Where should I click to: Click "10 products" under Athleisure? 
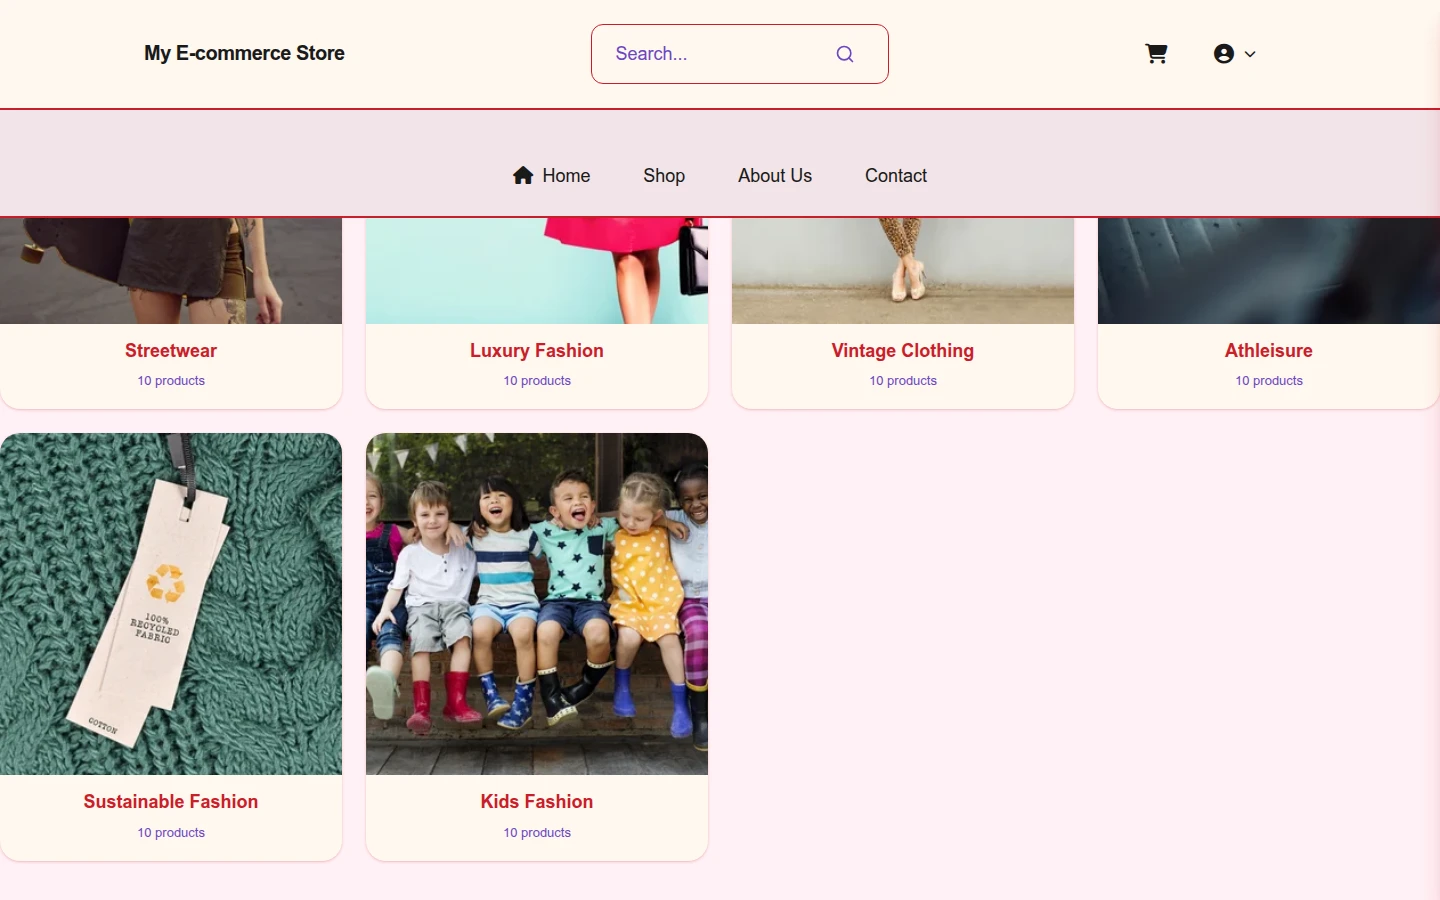point(1269,381)
